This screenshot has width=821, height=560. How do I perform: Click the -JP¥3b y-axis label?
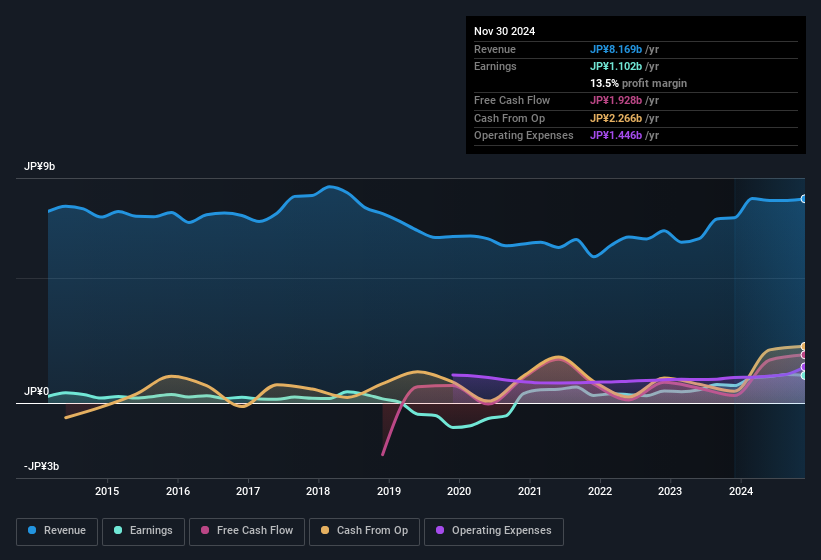[x=41, y=466]
